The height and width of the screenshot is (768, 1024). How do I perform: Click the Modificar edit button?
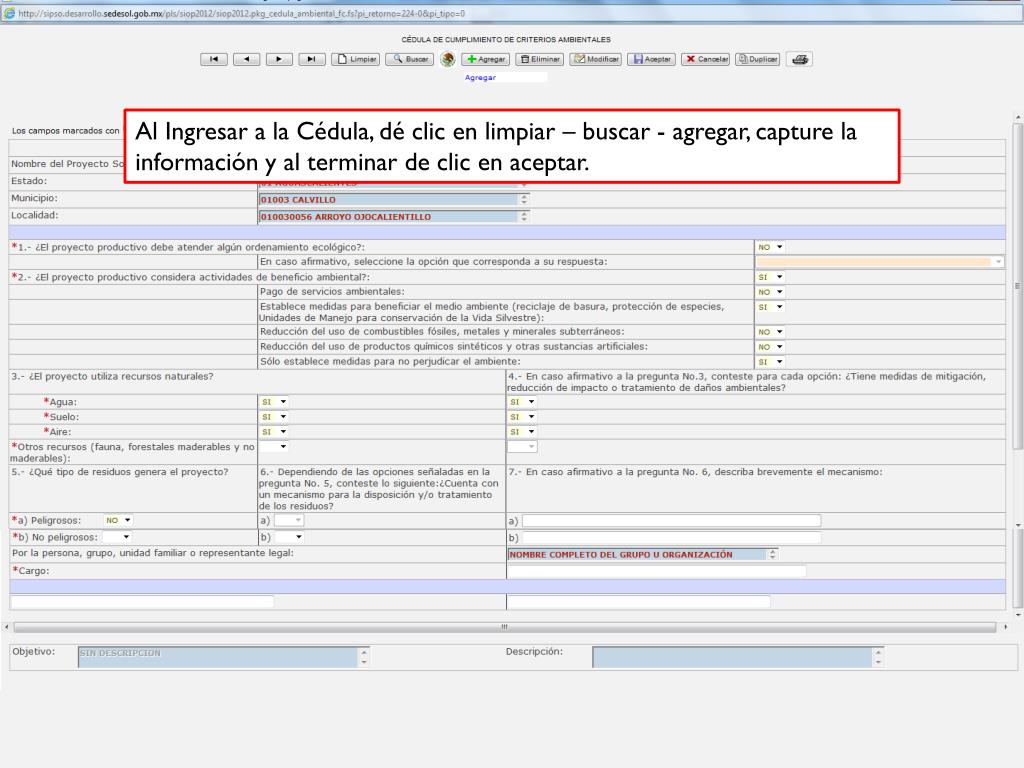[596, 59]
